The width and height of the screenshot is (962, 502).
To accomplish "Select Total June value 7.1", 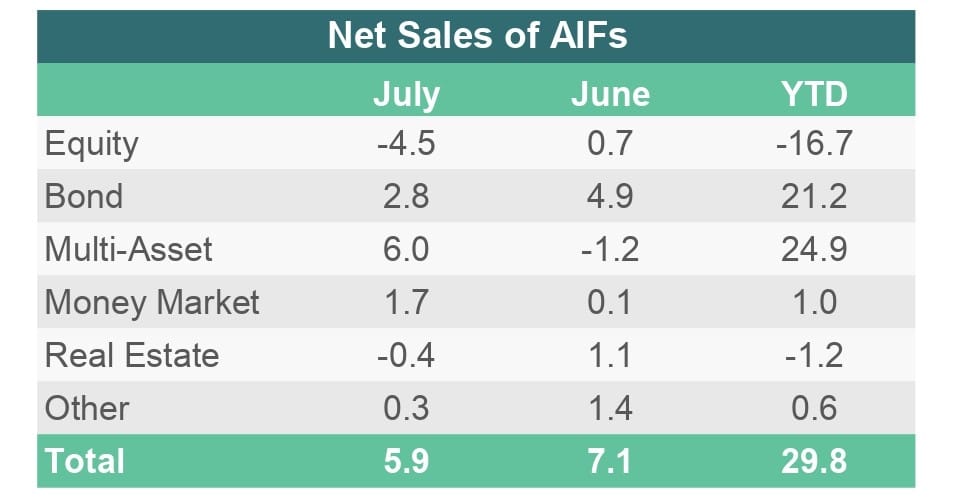I will pyautogui.click(x=610, y=461).
